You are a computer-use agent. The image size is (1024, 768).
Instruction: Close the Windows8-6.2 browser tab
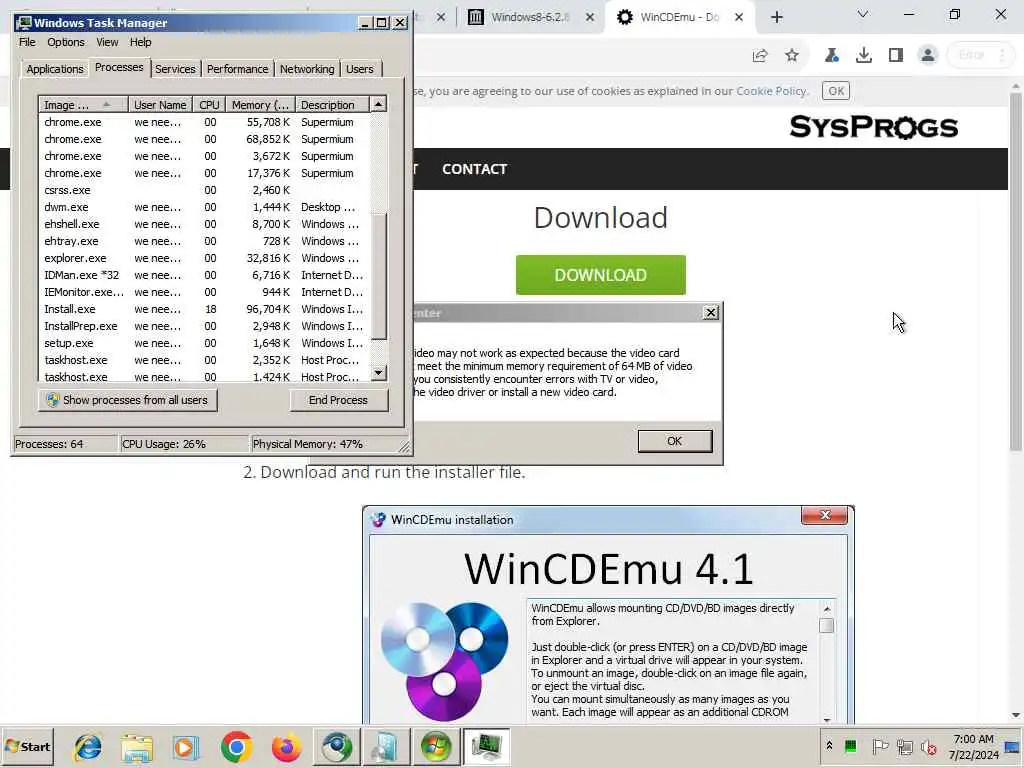(x=590, y=17)
